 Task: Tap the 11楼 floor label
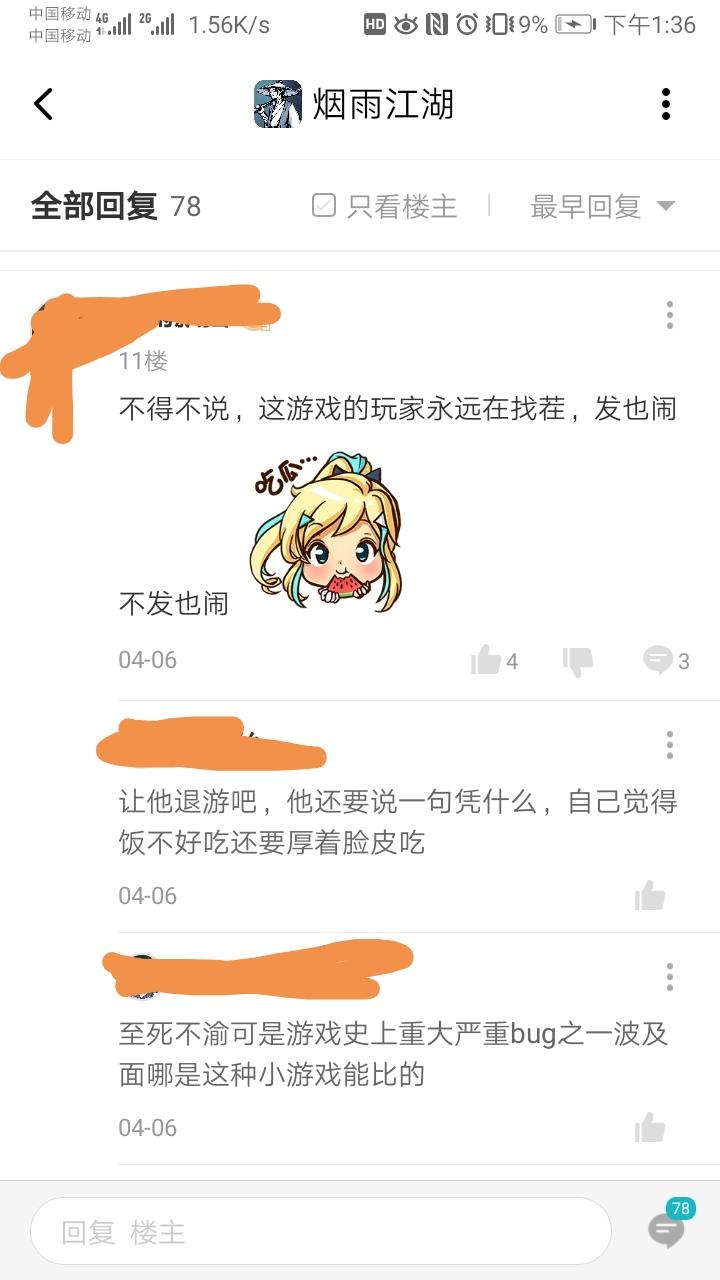pyautogui.click(x=143, y=361)
